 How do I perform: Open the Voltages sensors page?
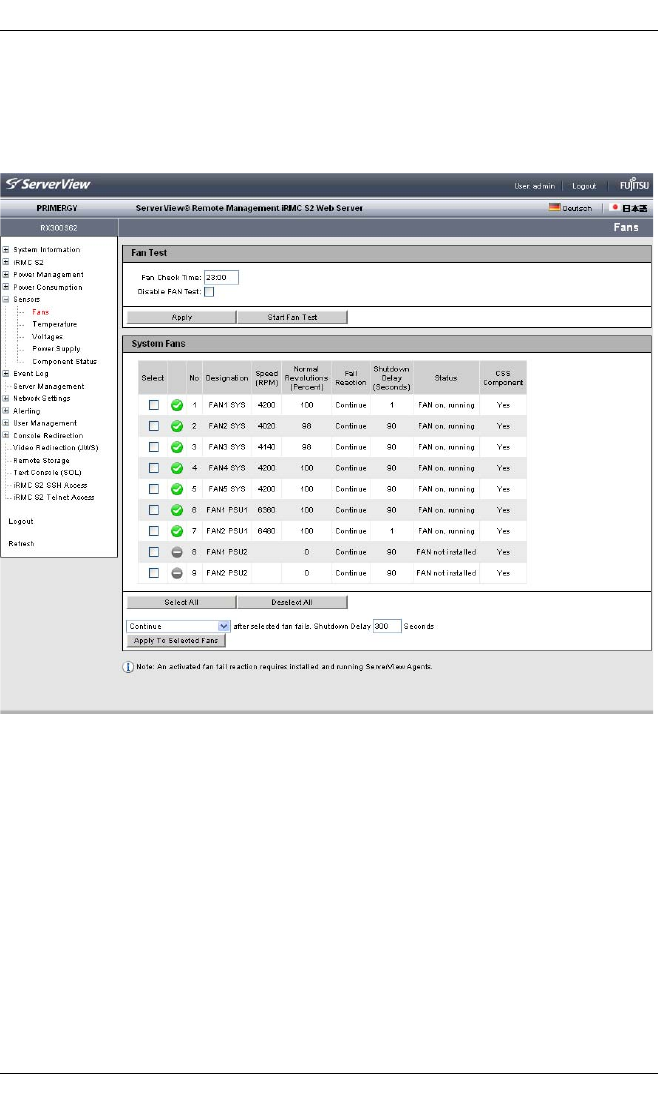47,337
